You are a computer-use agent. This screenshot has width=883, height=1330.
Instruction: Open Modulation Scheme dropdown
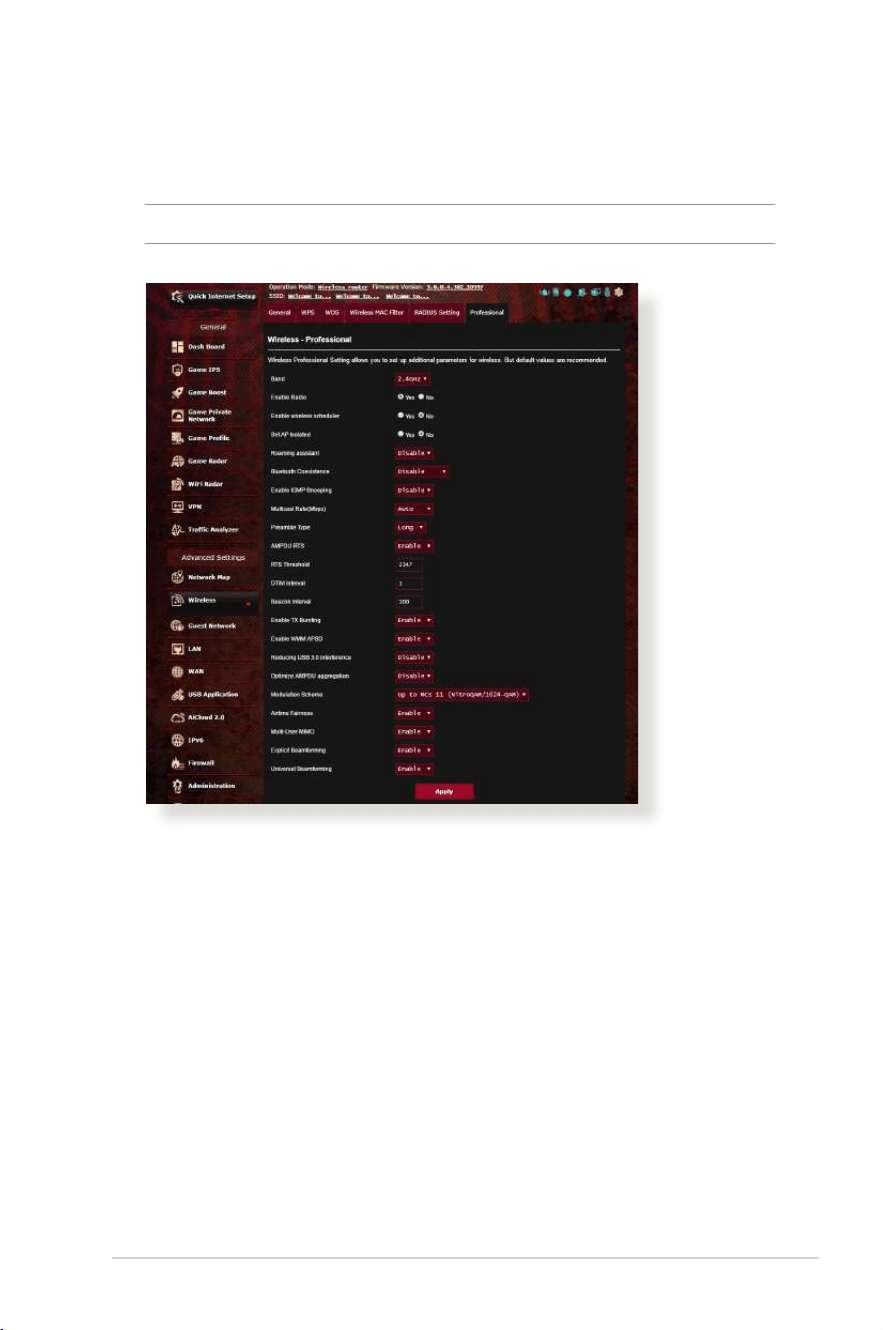(462, 694)
